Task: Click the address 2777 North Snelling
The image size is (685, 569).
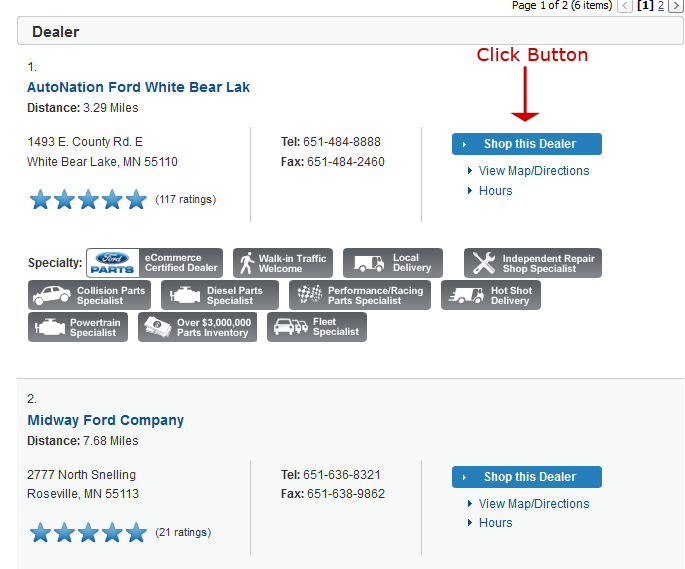Action: 81,475
